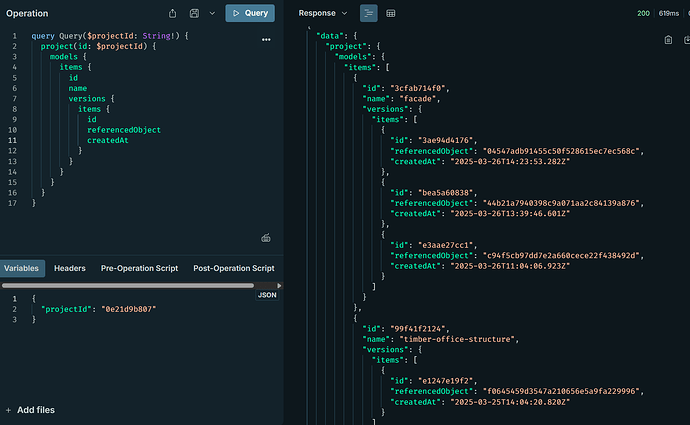Click the name field on line 6
Image resolution: width=690 pixels, height=425 pixels.
coord(77,88)
